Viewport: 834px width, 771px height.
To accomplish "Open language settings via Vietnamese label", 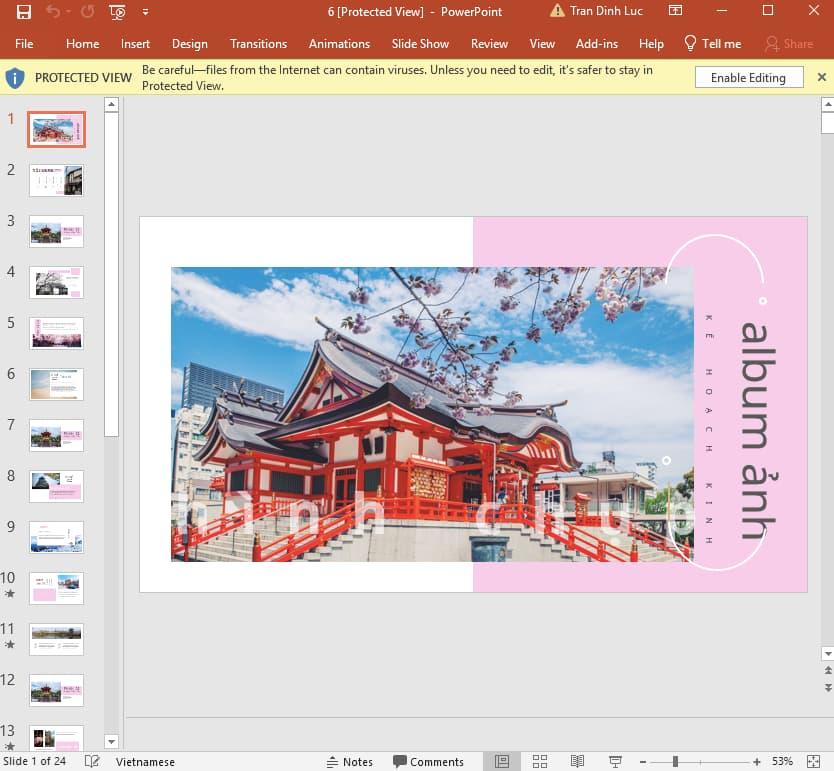I will (x=145, y=762).
